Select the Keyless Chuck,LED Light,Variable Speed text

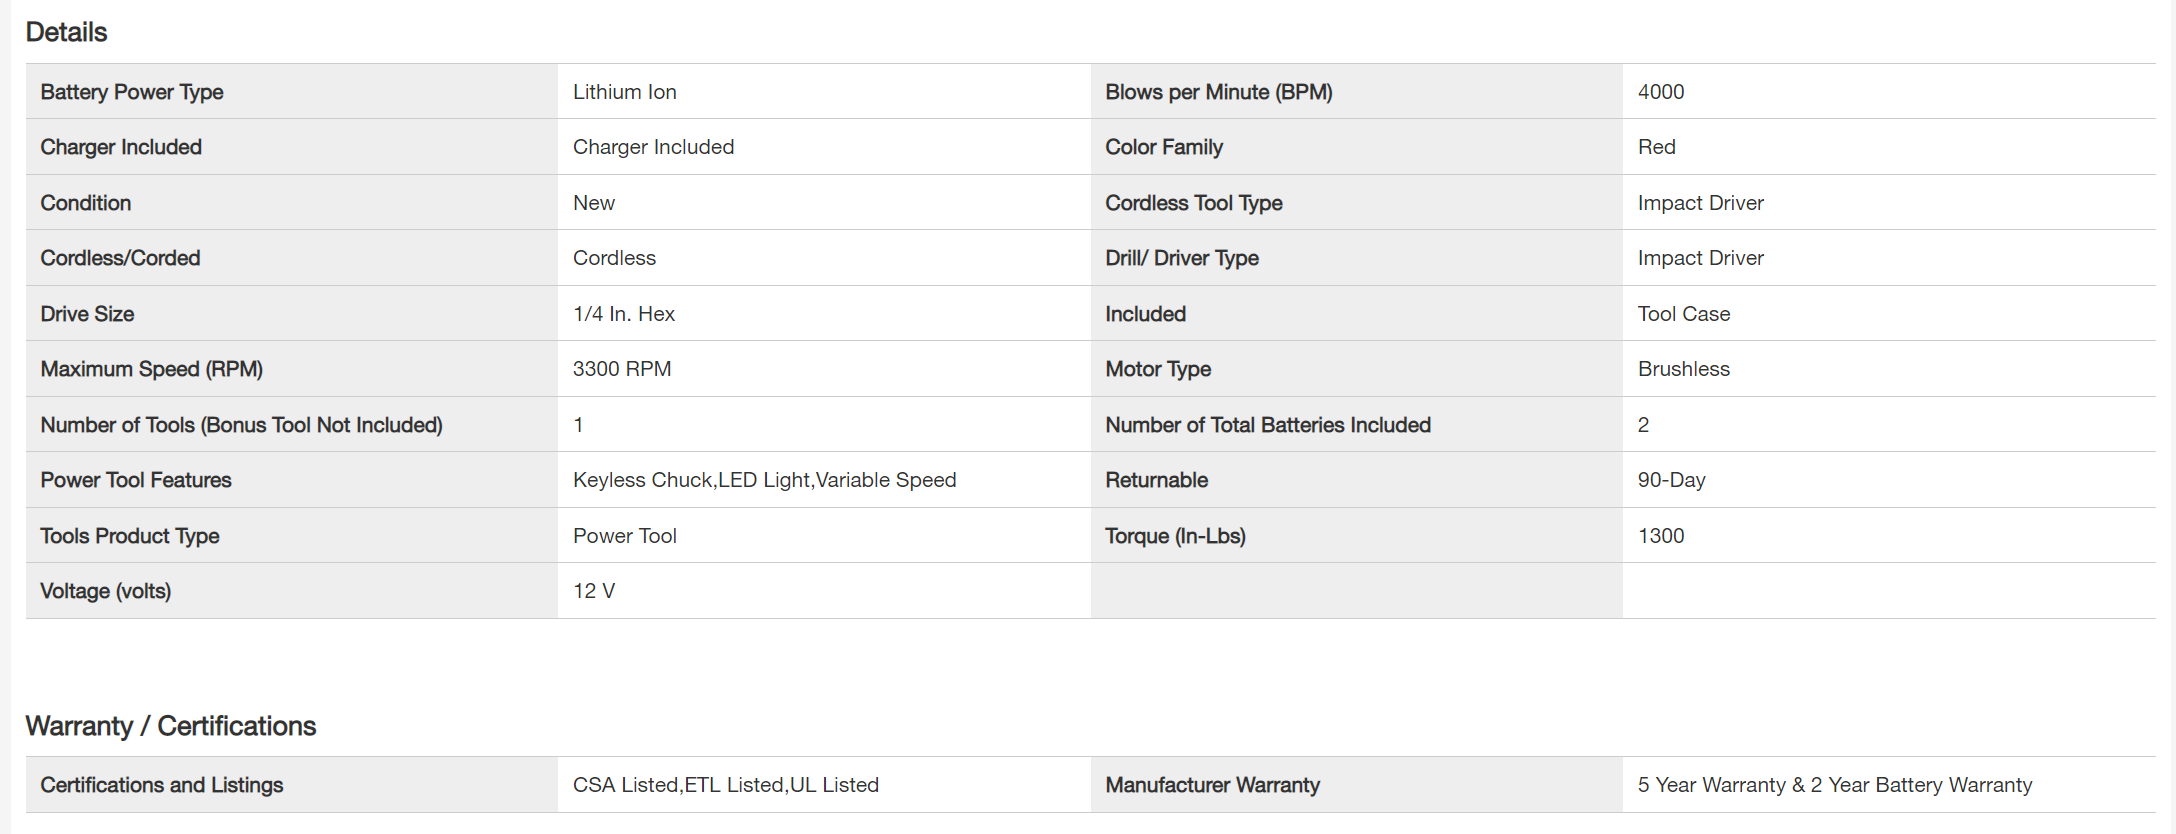(764, 480)
